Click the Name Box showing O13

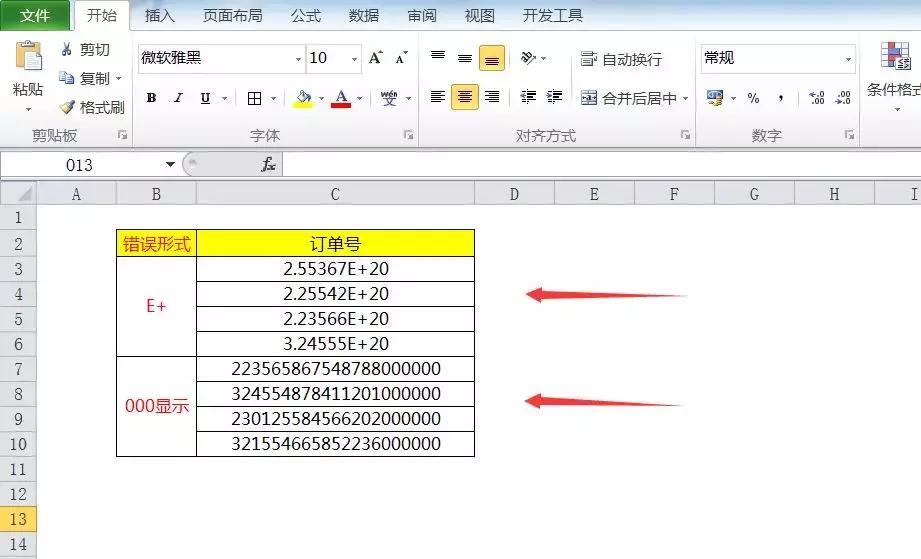click(79, 164)
